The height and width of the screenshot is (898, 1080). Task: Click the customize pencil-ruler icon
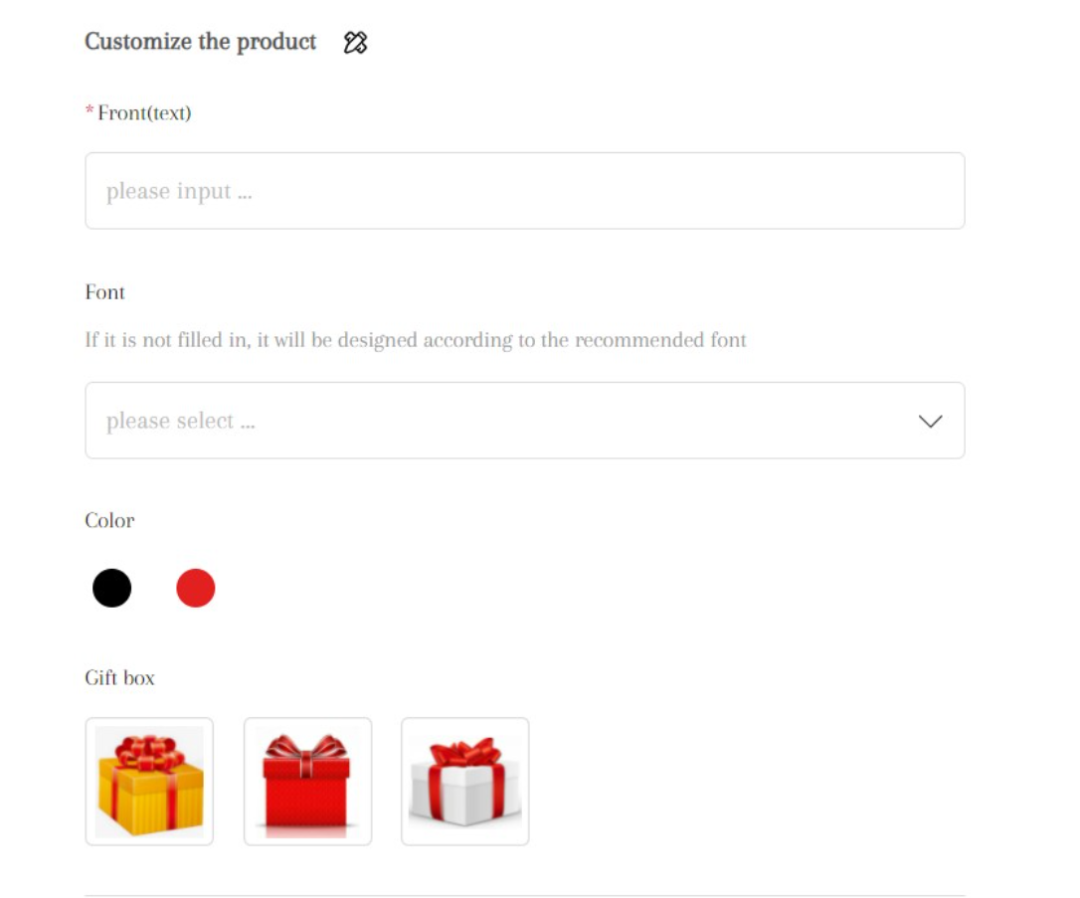(x=355, y=42)
